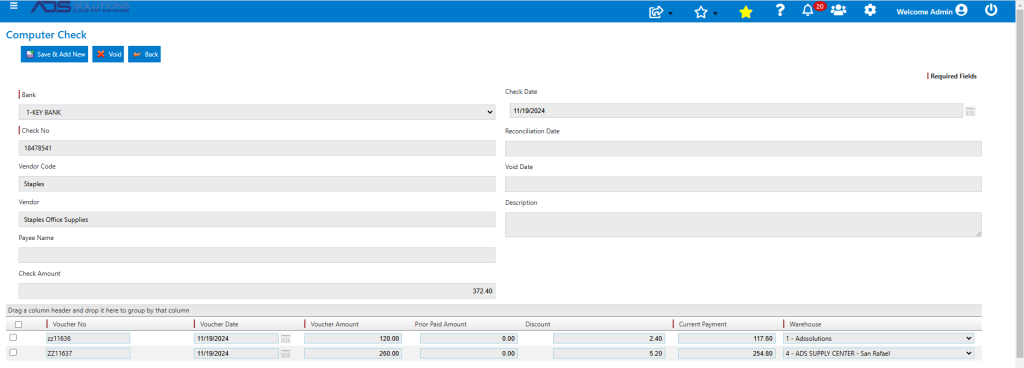Sort by Voucher Date column header
1024x368 pixels.
[x=219, y=324]
